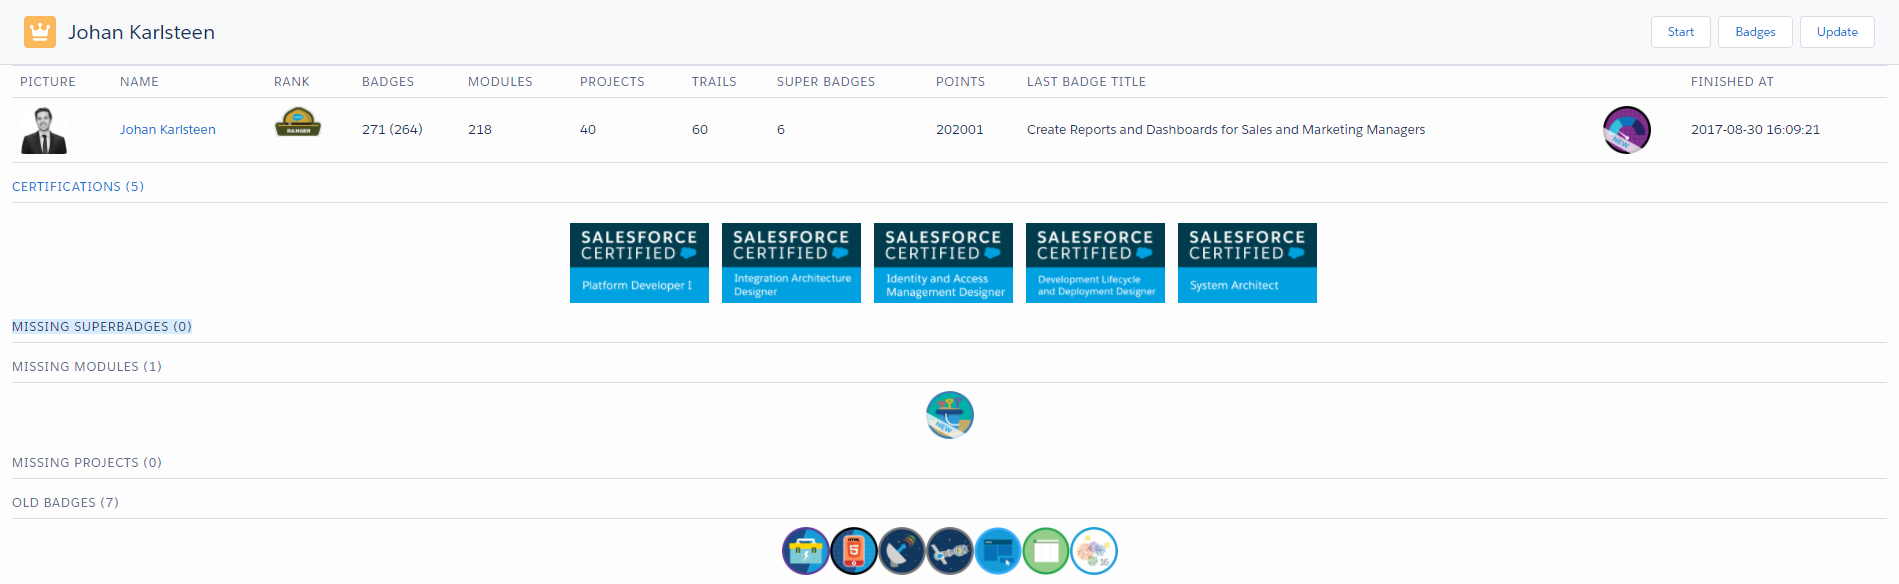Click the old HTML5 phone badge
Screen dimensions: 1899x584
tap(854, 551)
